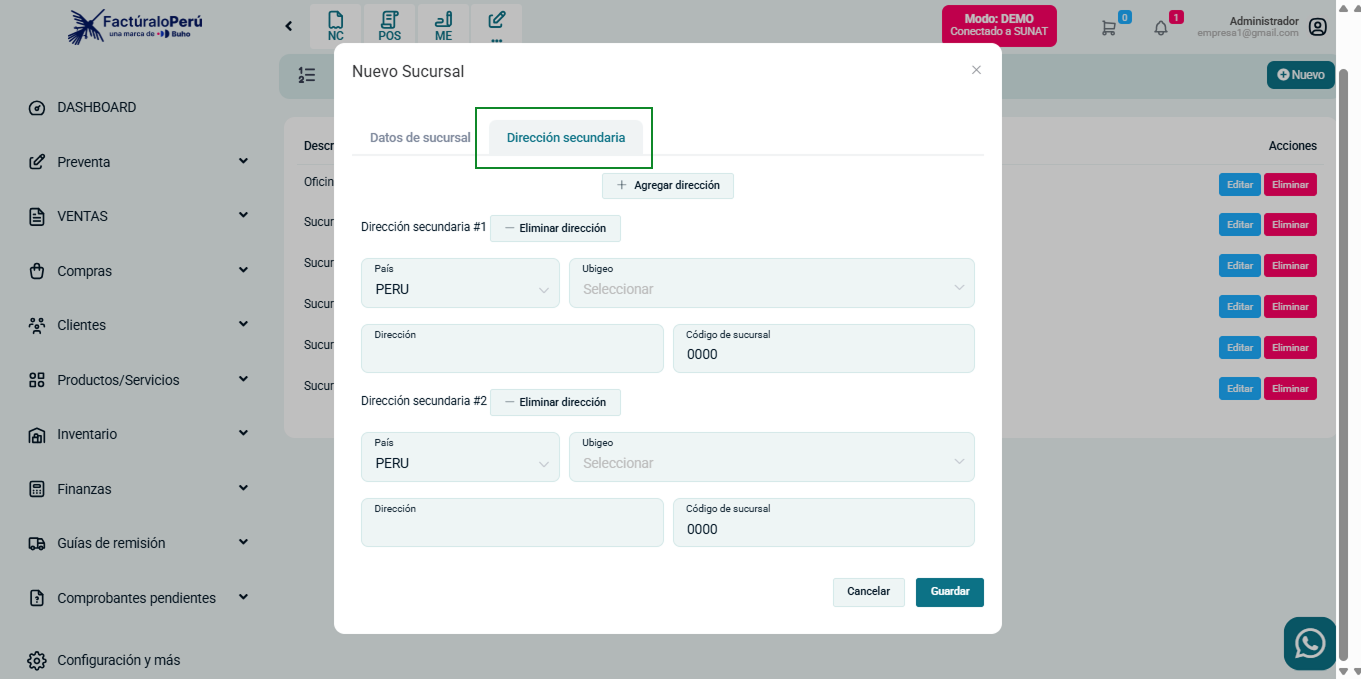The height and width of the screenshot is (679, 1361).
Task: Click the shopping cart icon
Action: pos(1108,28)
